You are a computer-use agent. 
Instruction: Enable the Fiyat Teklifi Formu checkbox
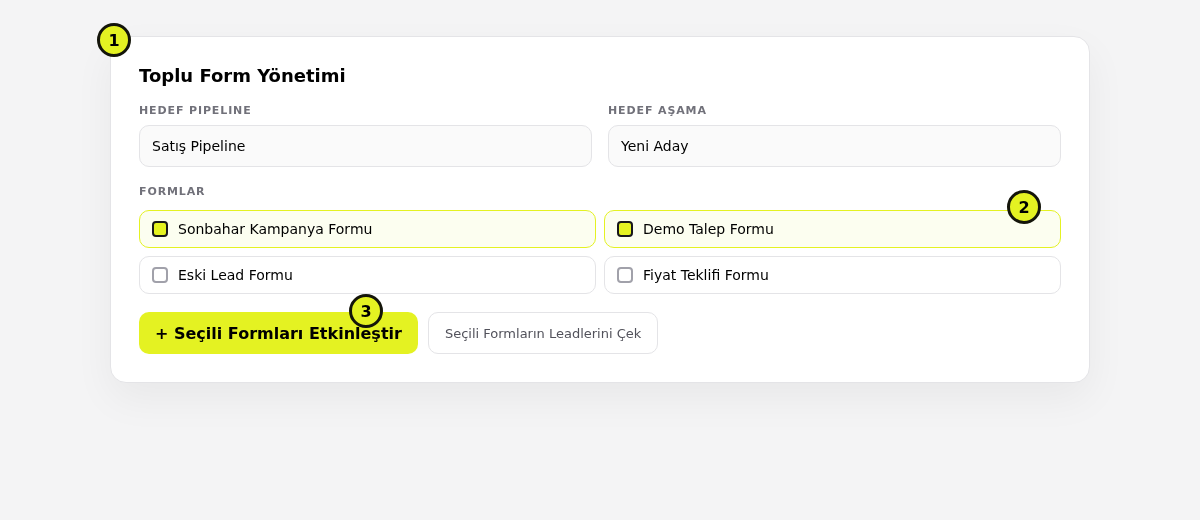[x=625, y=275]
